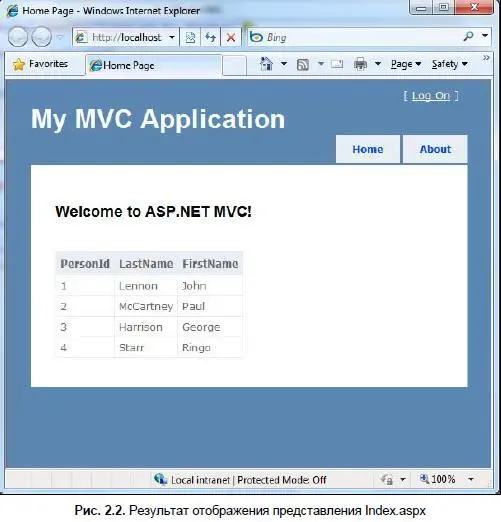Screen dimensions: 501x522
Task: Open the Safety menu
Action: [x=450, y=64]
